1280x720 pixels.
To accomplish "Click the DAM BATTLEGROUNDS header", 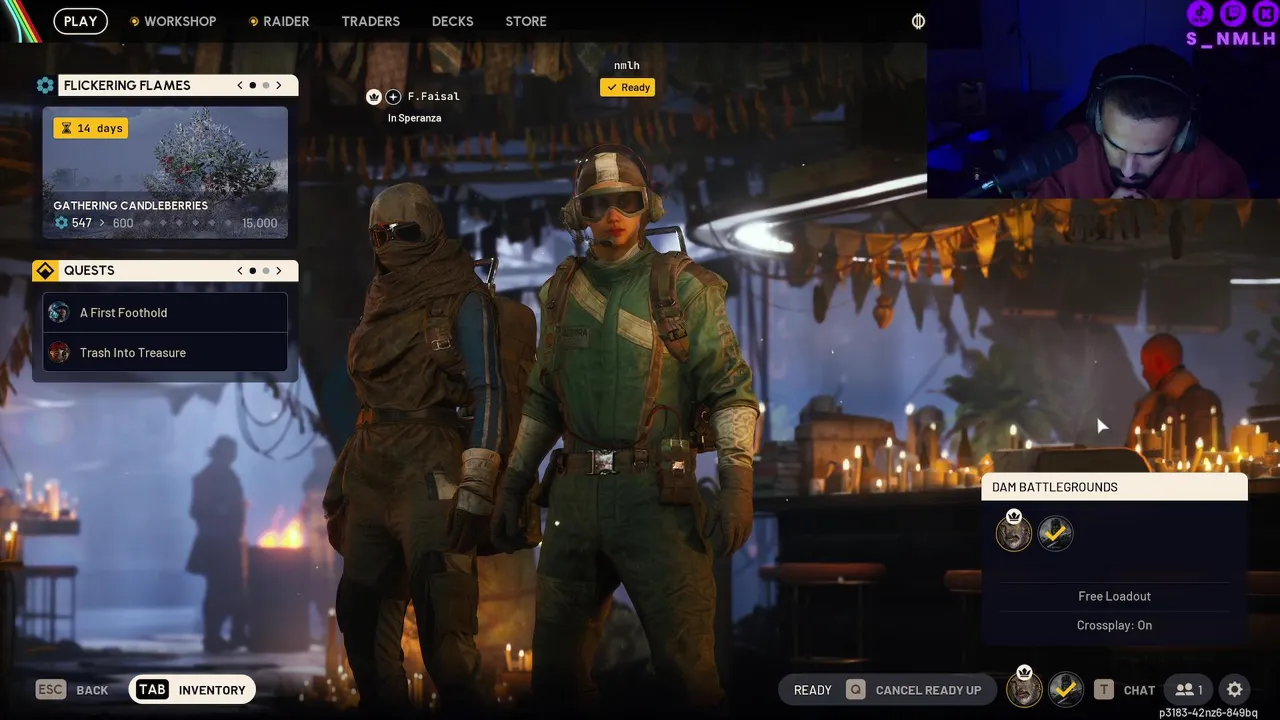I will click(1114, 487).
